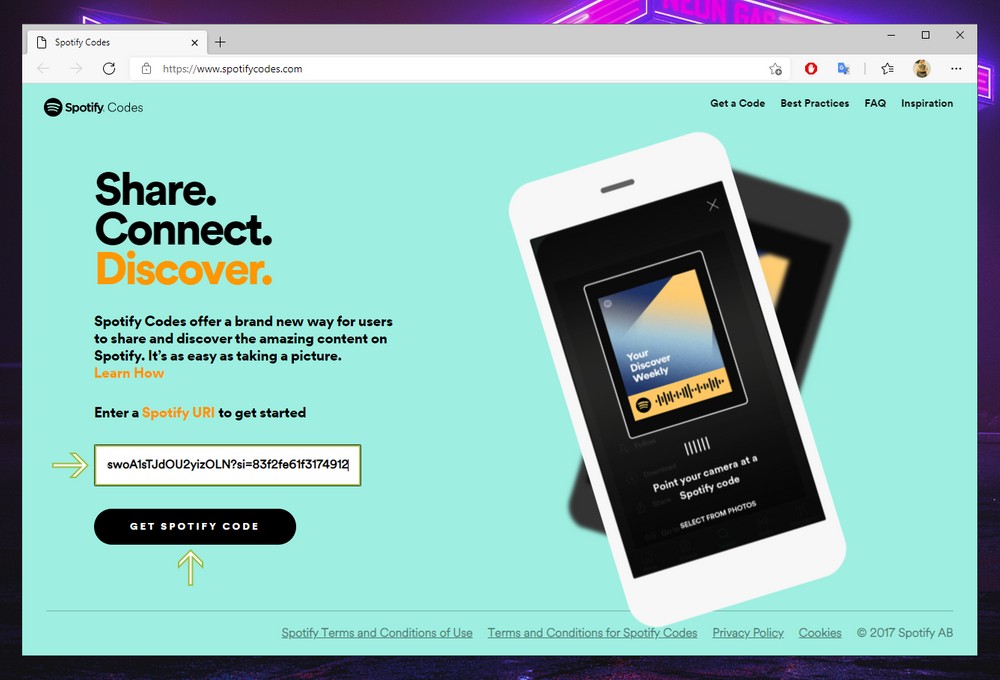The image size is (1000, 680).
Task: Click the browser refresh icon
Action: [x=109, y=68]
